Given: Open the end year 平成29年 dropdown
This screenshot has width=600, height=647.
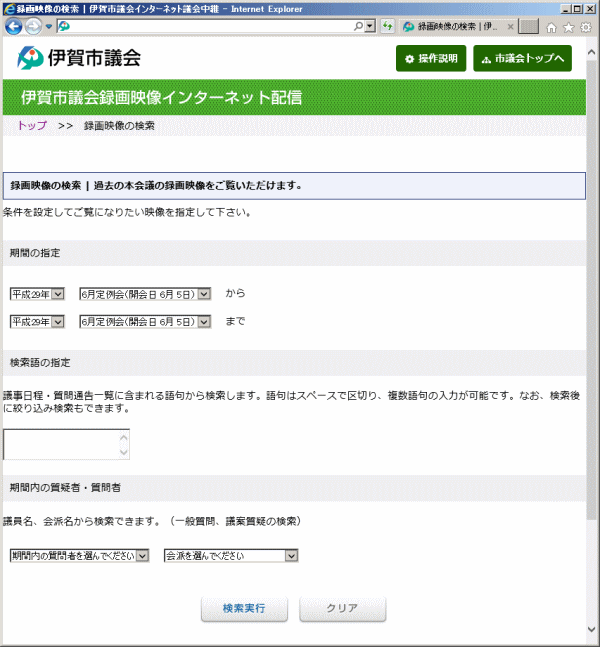Looking at the screenshot, I should coord(37,322).
